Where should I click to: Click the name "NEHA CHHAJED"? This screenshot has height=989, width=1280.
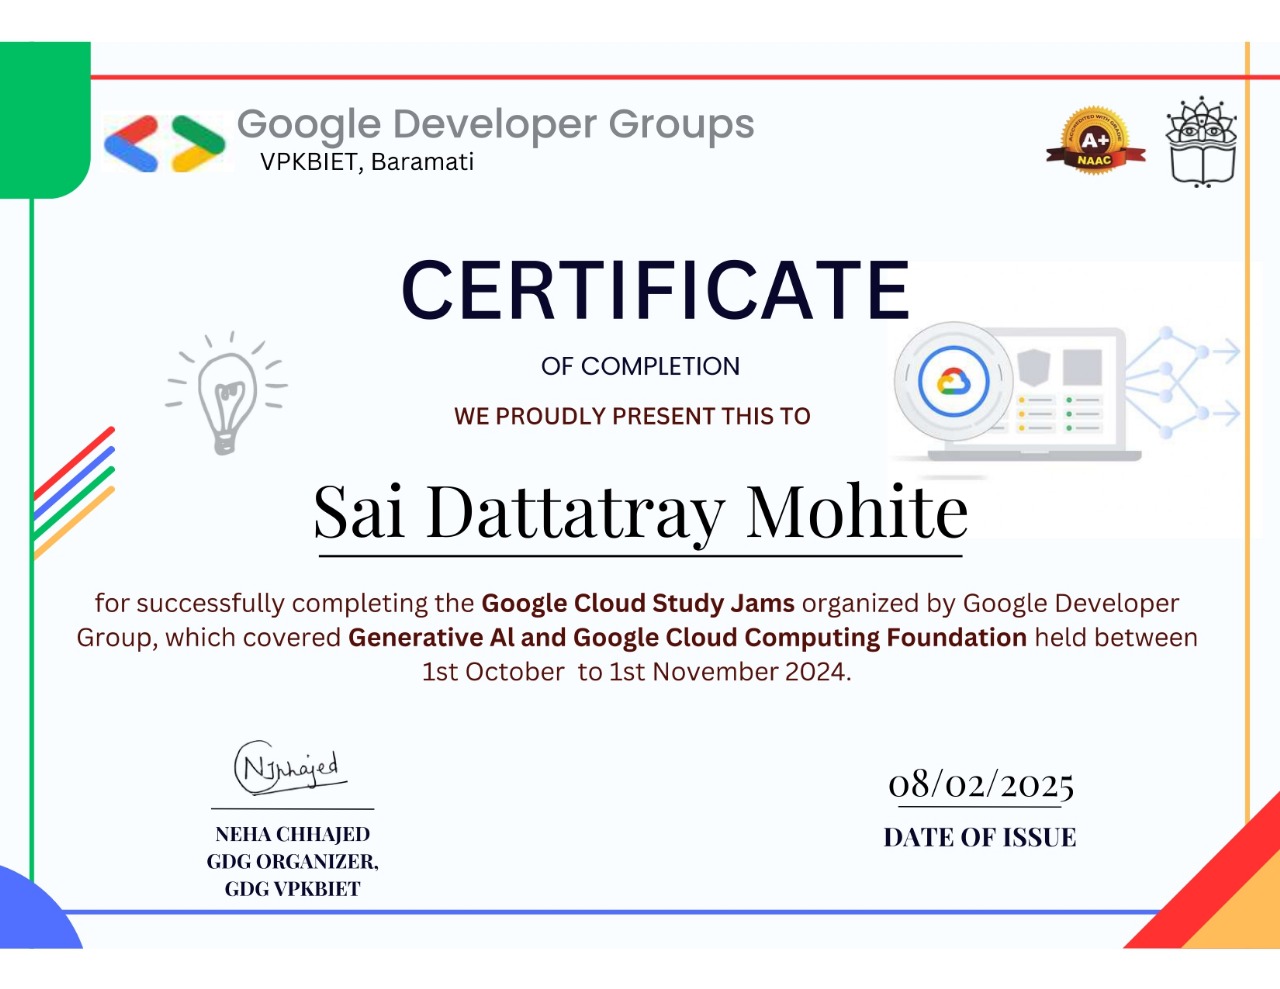293,834
